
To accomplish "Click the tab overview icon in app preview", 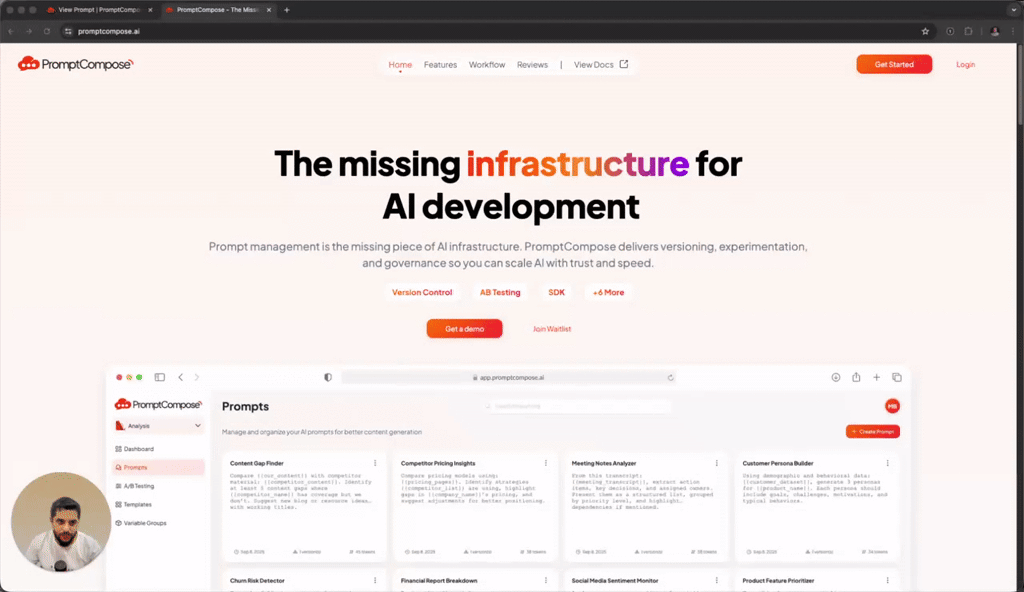I will [x=897, y=377].
